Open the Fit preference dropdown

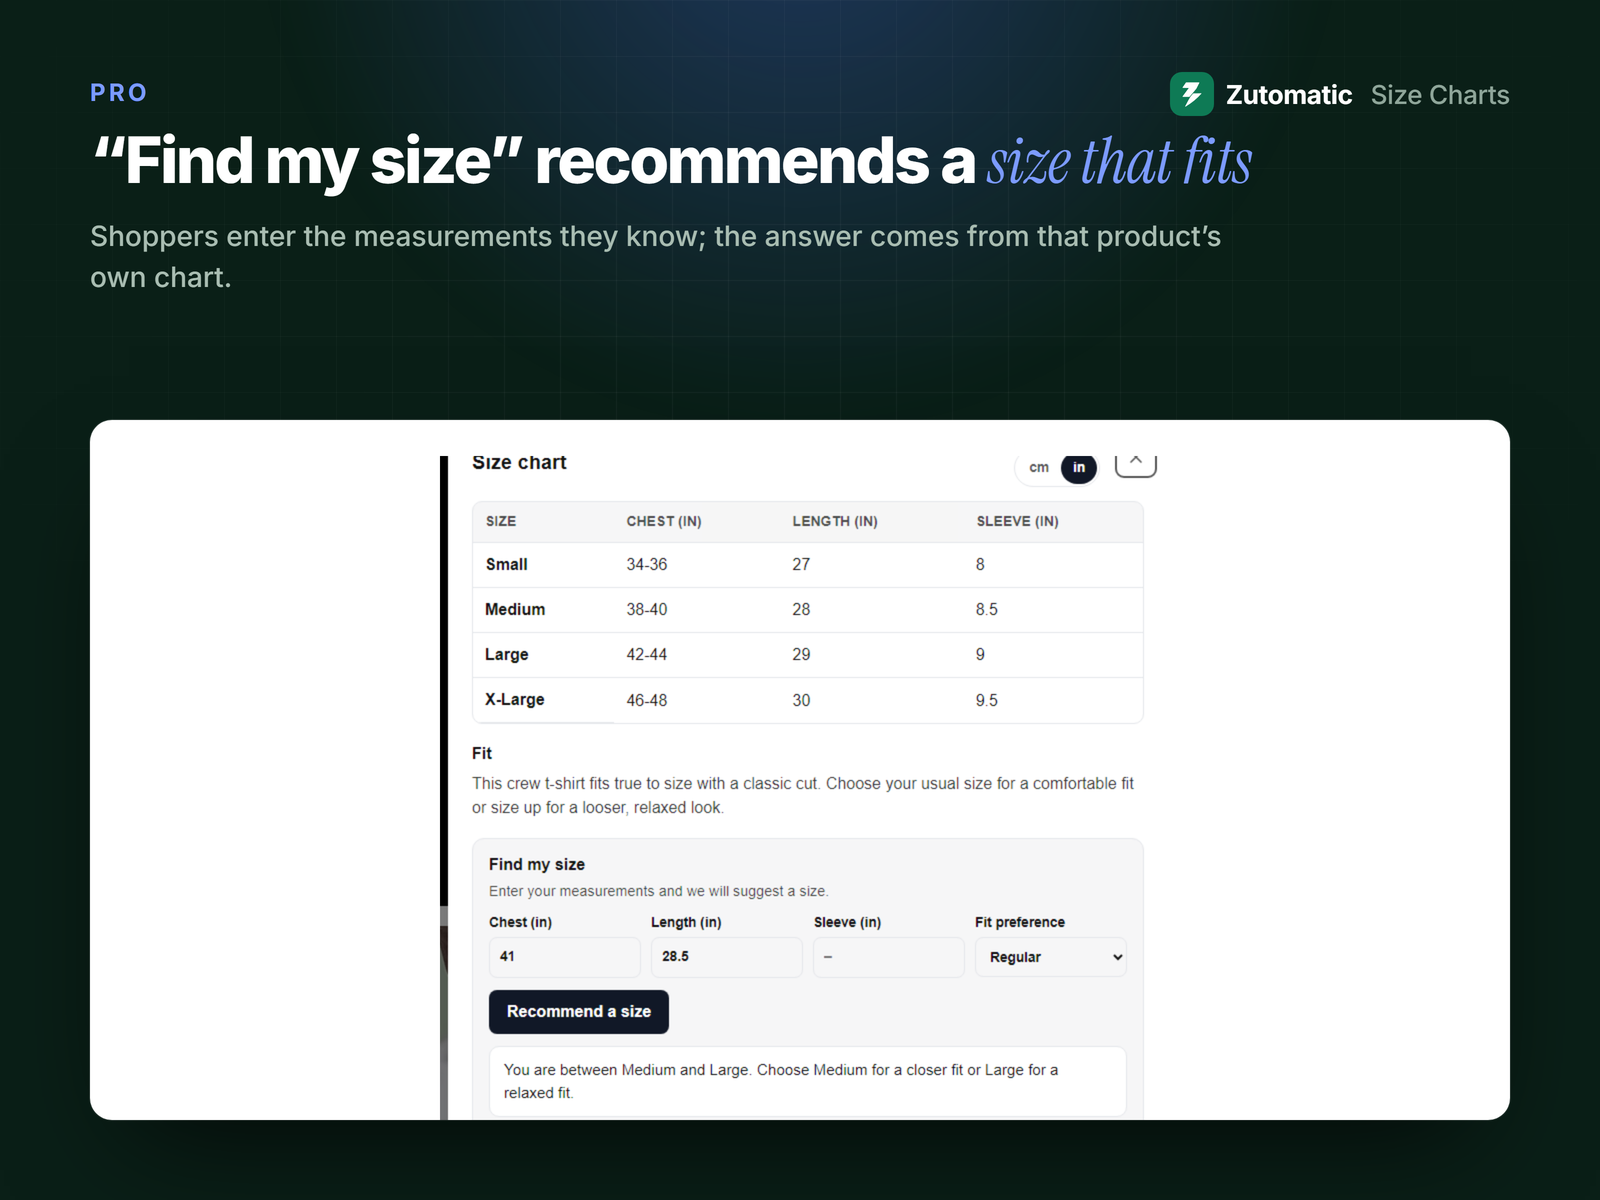click(x=1051, y=957)
